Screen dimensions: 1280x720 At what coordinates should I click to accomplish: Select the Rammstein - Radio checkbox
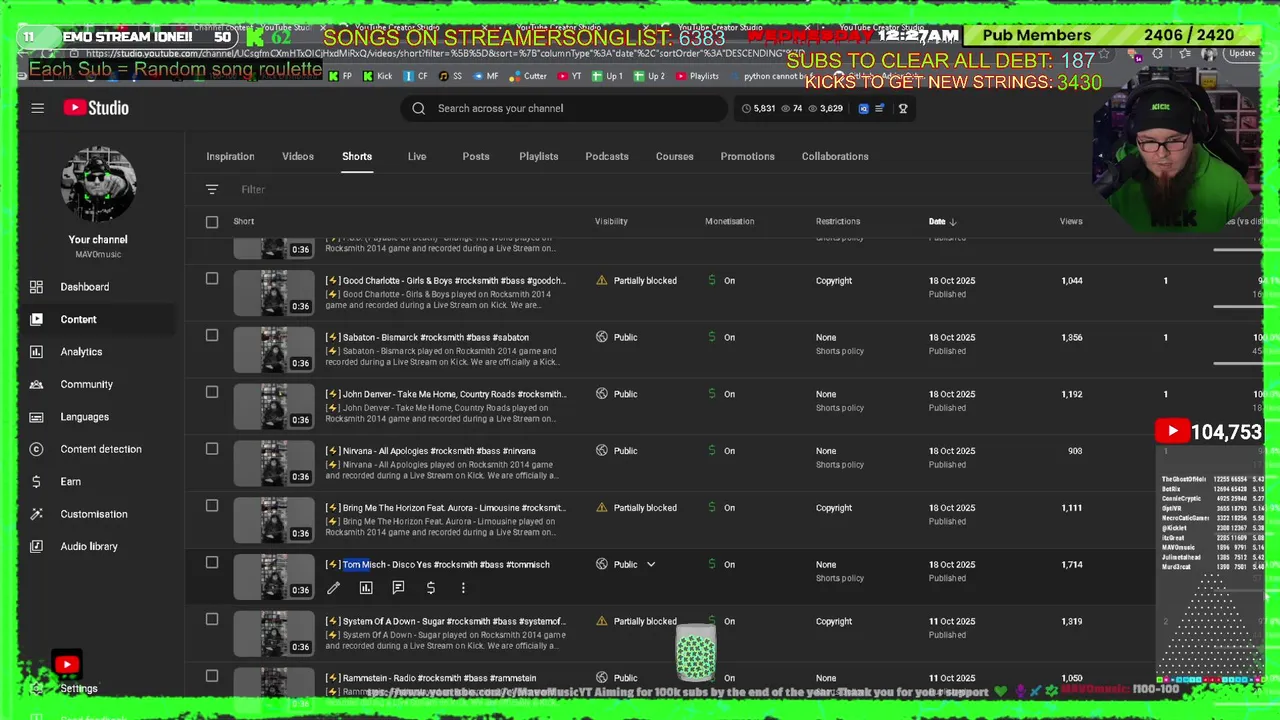click(212, 676)
